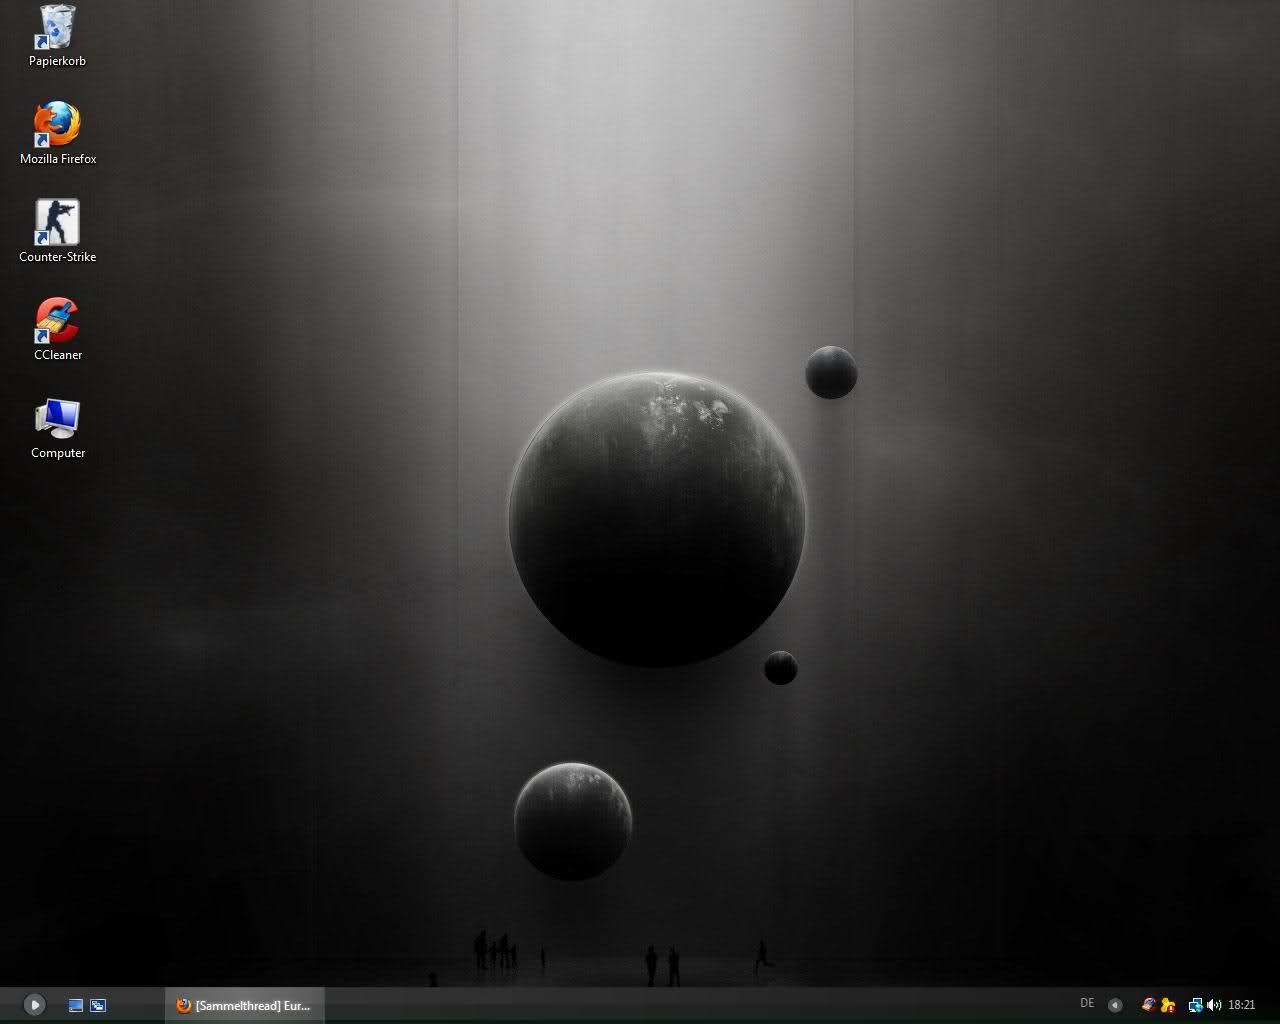Click the Switch Between Windows icon
This screenshot has width=1280, height=1024.
pos(98,1005)
